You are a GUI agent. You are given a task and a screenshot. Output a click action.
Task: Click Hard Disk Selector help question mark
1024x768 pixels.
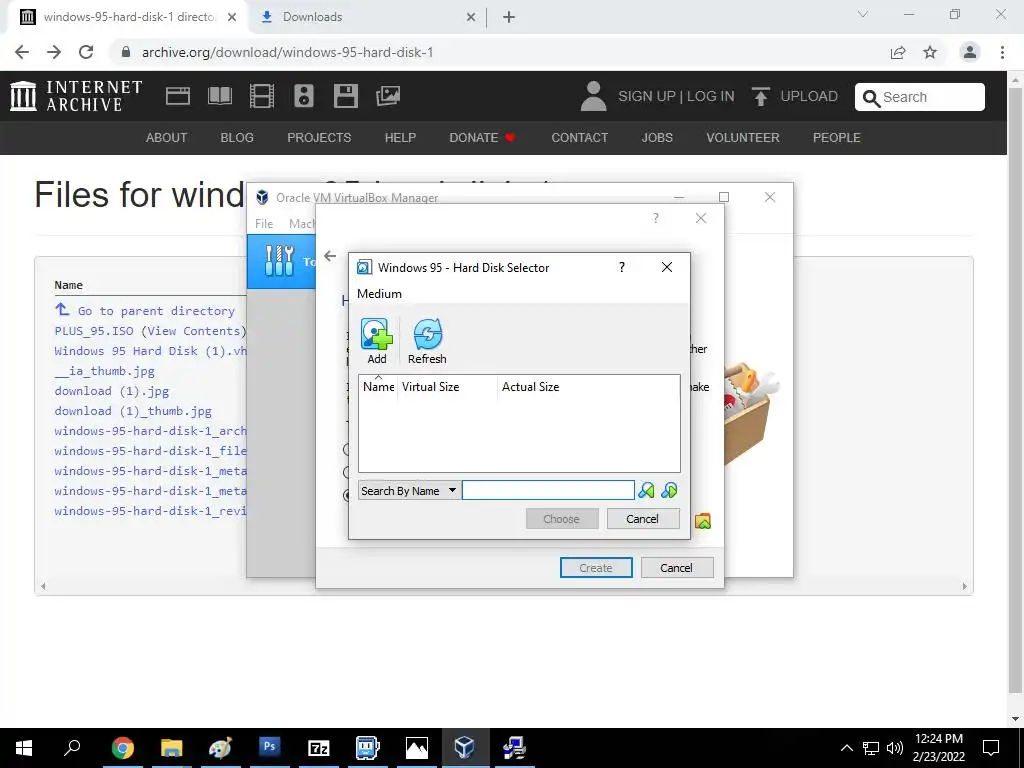622,267
